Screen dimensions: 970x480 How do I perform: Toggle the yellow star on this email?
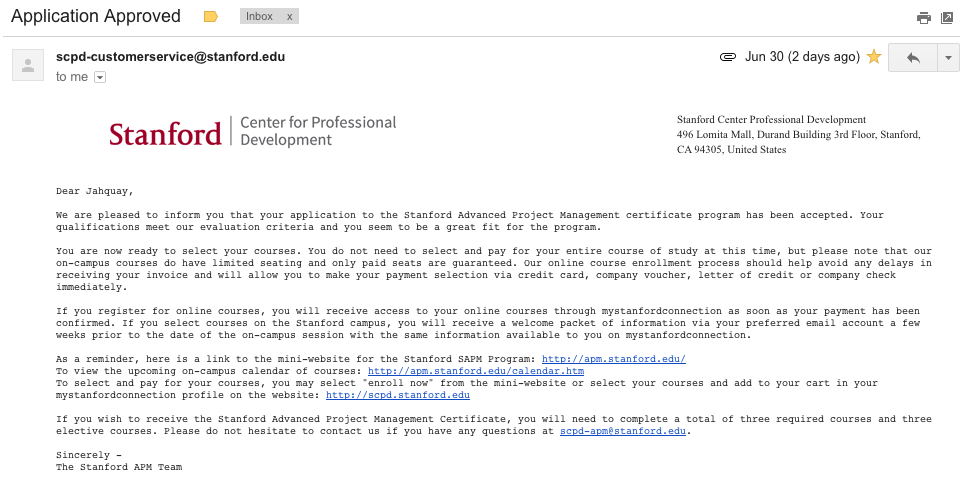[x=873, y=57]
